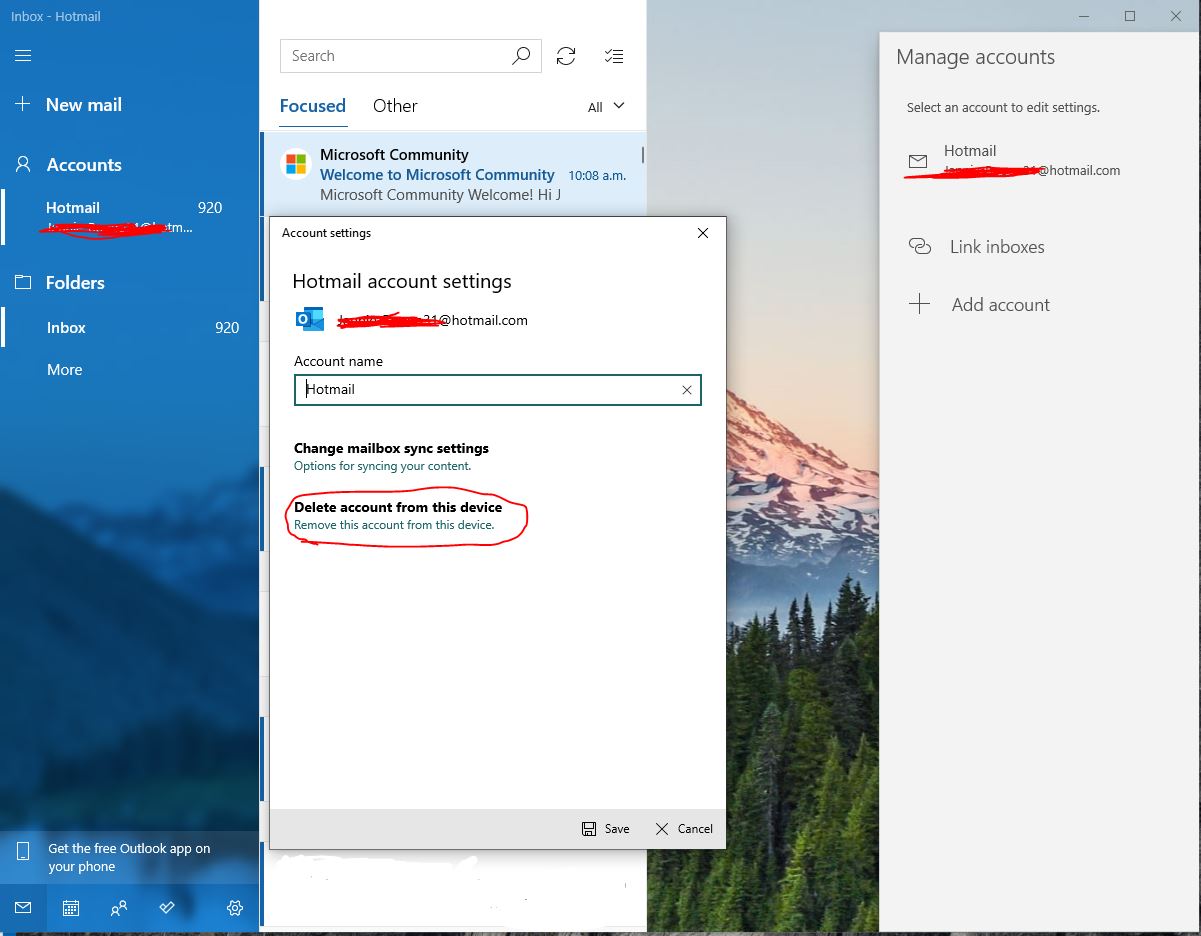Minimize the Mail window

coord(1084,16)
